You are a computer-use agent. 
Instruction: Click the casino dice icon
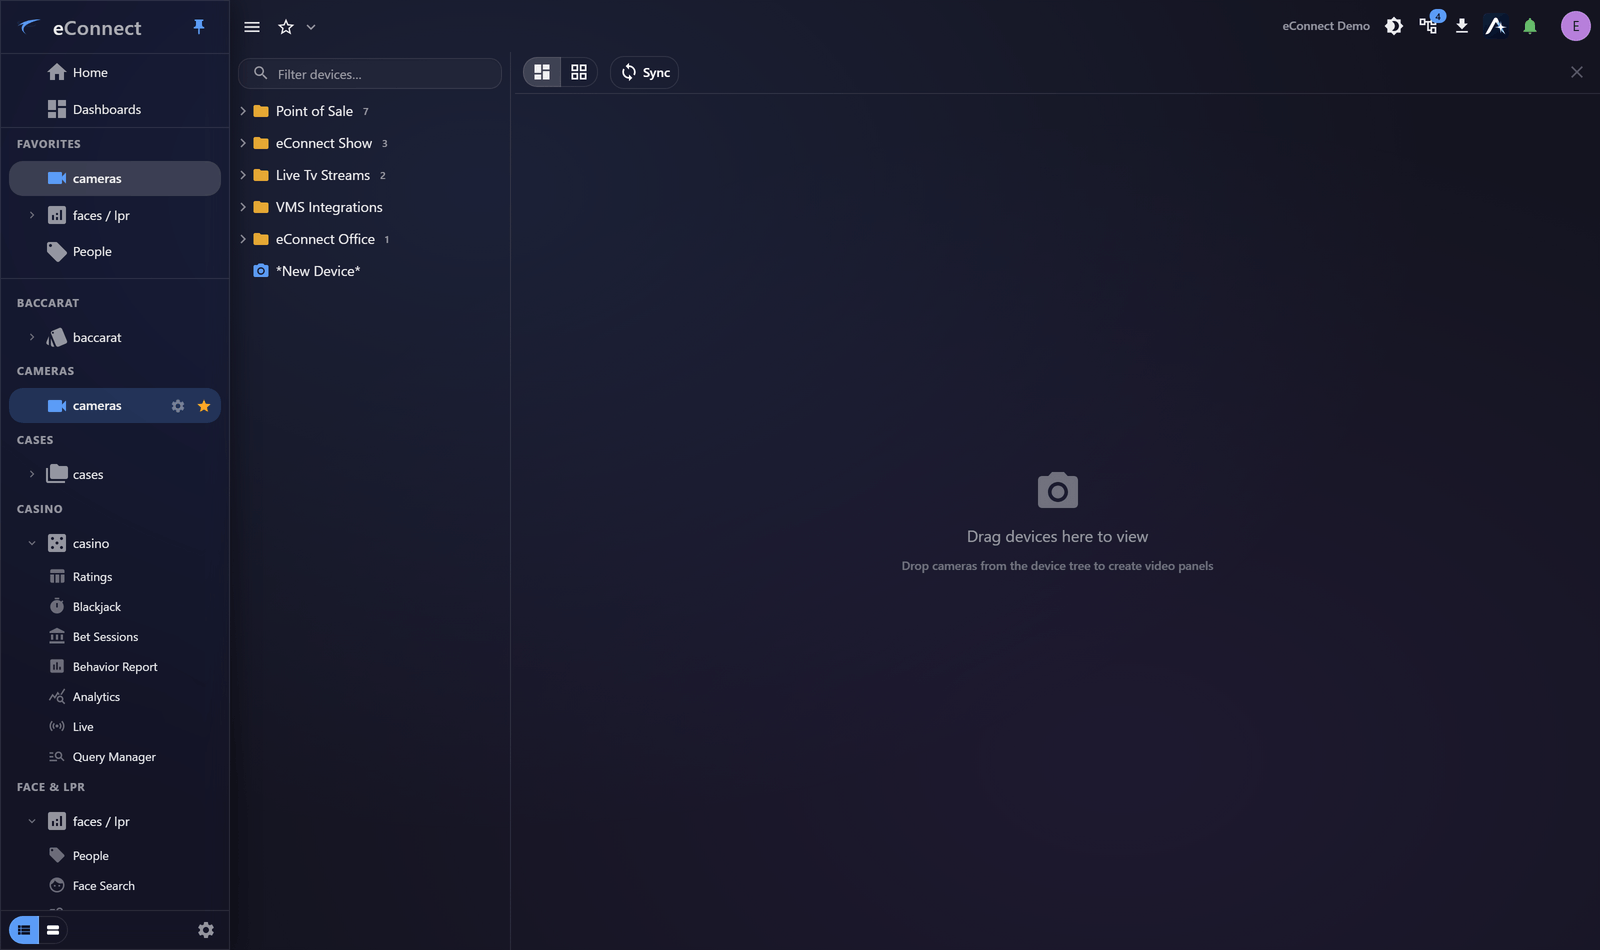coord(57,543)
